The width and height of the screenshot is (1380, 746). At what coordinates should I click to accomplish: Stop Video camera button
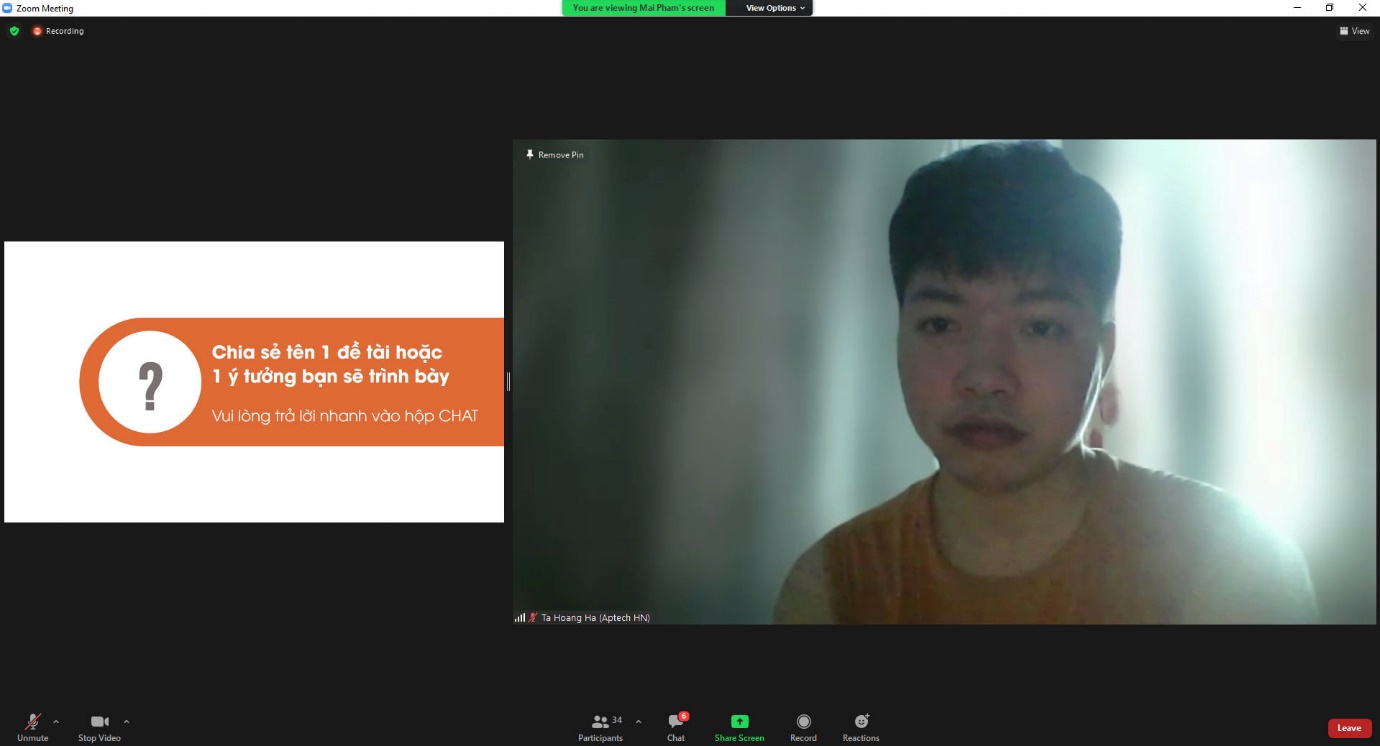point(99,726)
